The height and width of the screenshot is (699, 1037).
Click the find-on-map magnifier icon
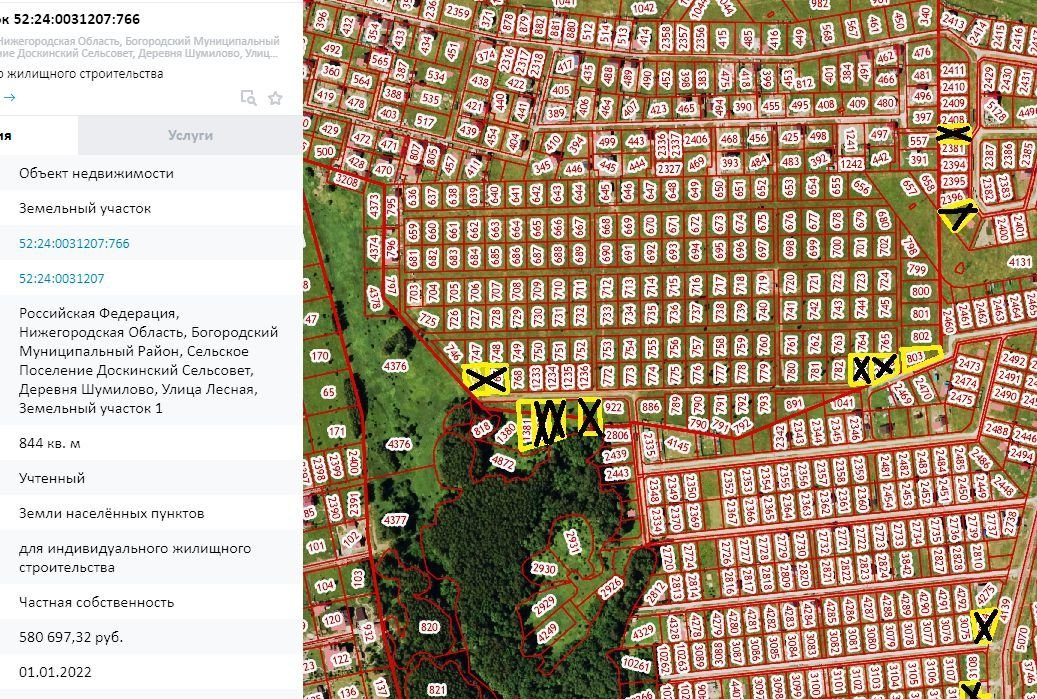[248, 98]
